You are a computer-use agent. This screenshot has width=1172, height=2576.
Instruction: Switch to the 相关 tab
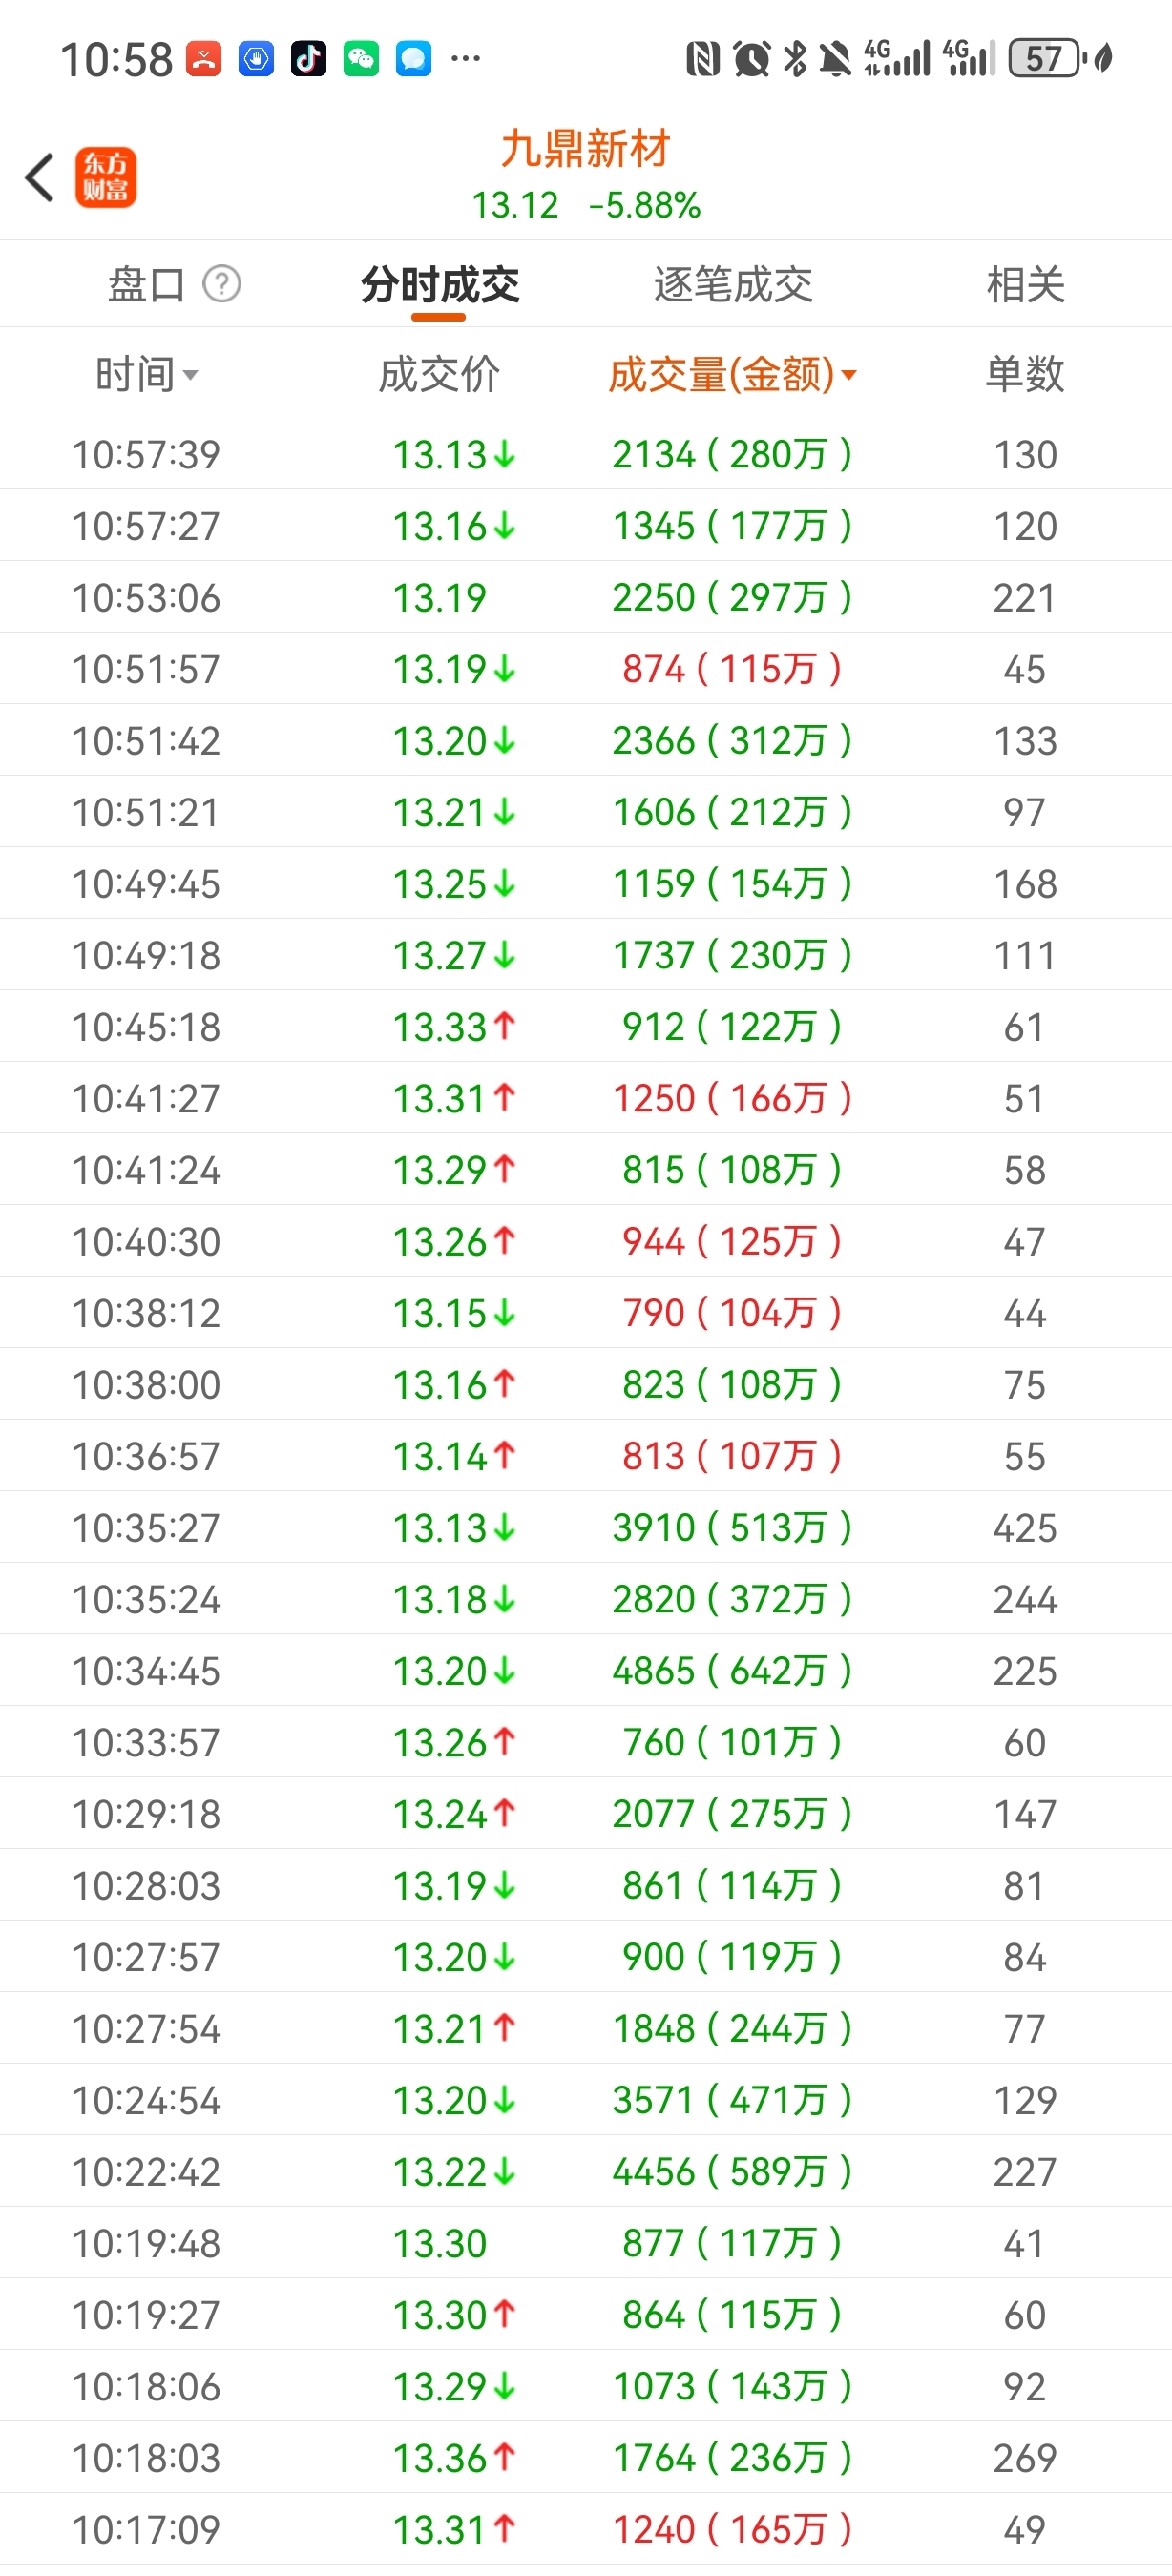click(1025, 285)
